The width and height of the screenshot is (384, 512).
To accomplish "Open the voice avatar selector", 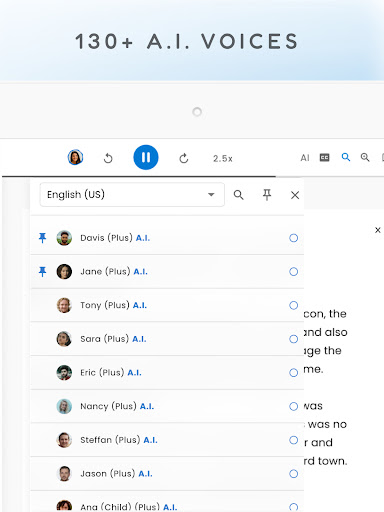I will (x=75, y=157).
